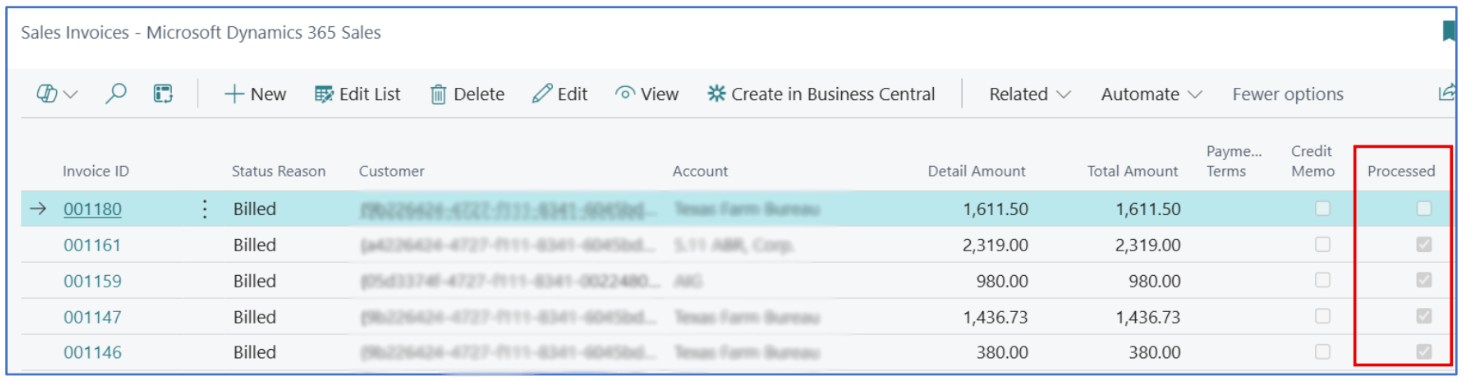Select Detail Amount 1,611.50 cell
Image resolution: width=1464 pixels, height=381 pixels.
tap(996, 209)
